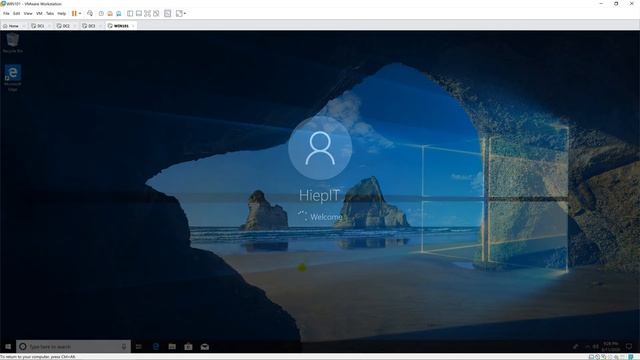Viewport: 640px width, 360px height.
Task: Open the Windows Start menu in the guest
Action: coord(8,347)
